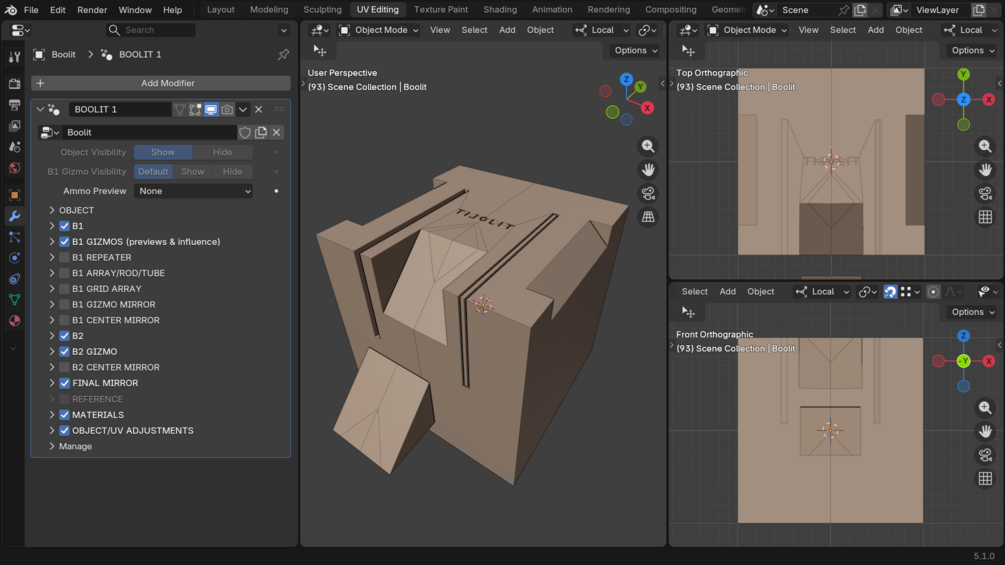
Task: Open the Object properties tab
Action: 14,195
